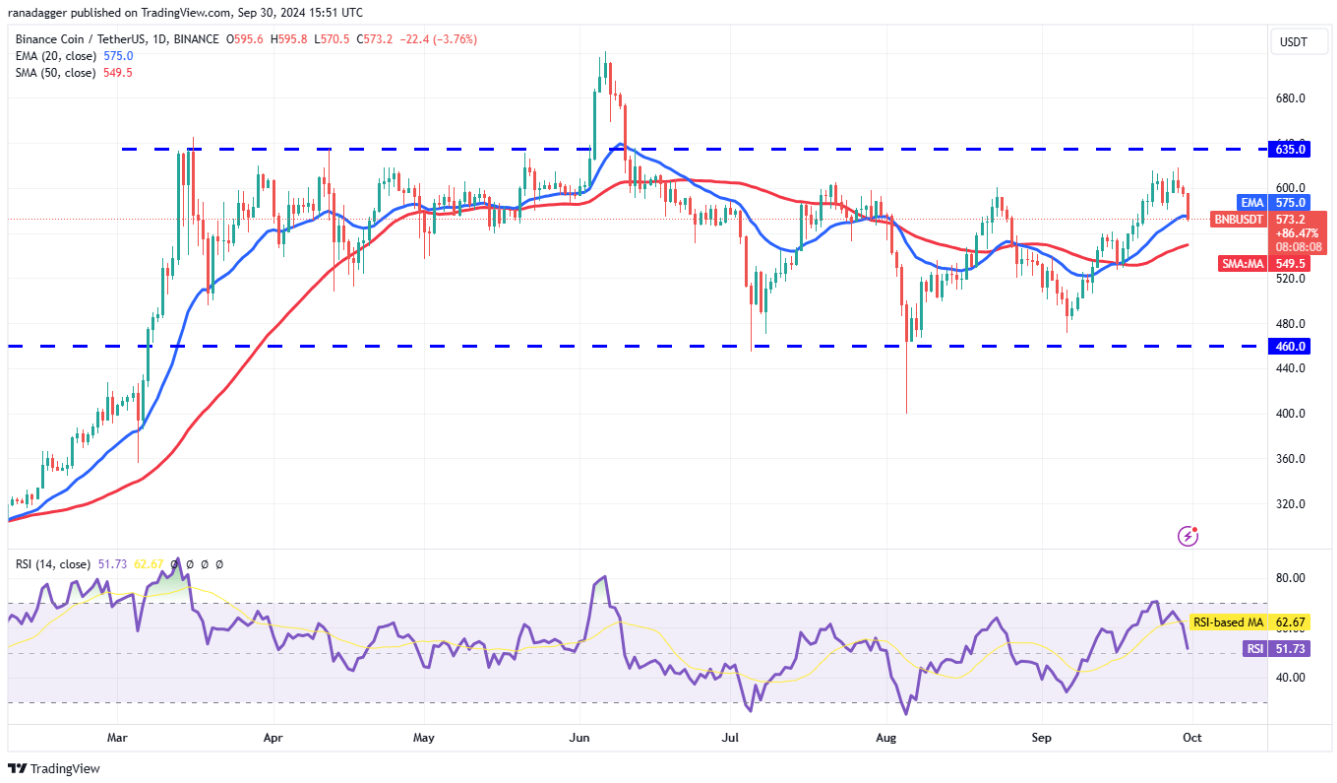
Task: Click the 680.0 price axis label
Action: coord(1290,98)
